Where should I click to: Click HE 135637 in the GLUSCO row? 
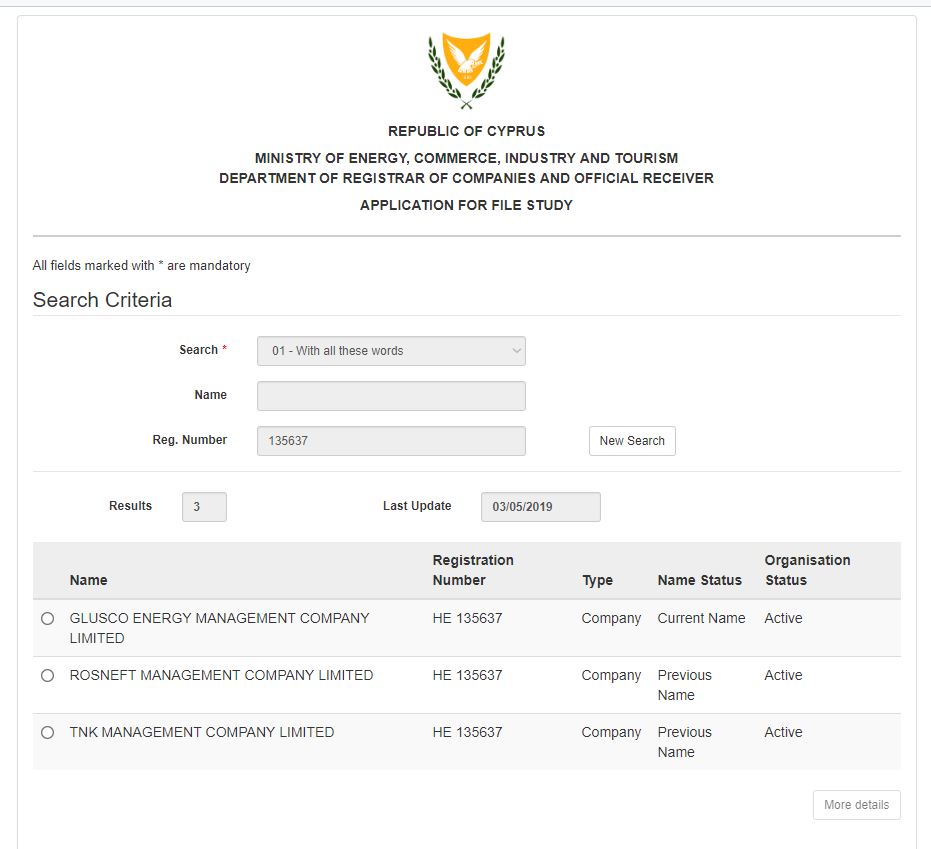click(467, 619)
